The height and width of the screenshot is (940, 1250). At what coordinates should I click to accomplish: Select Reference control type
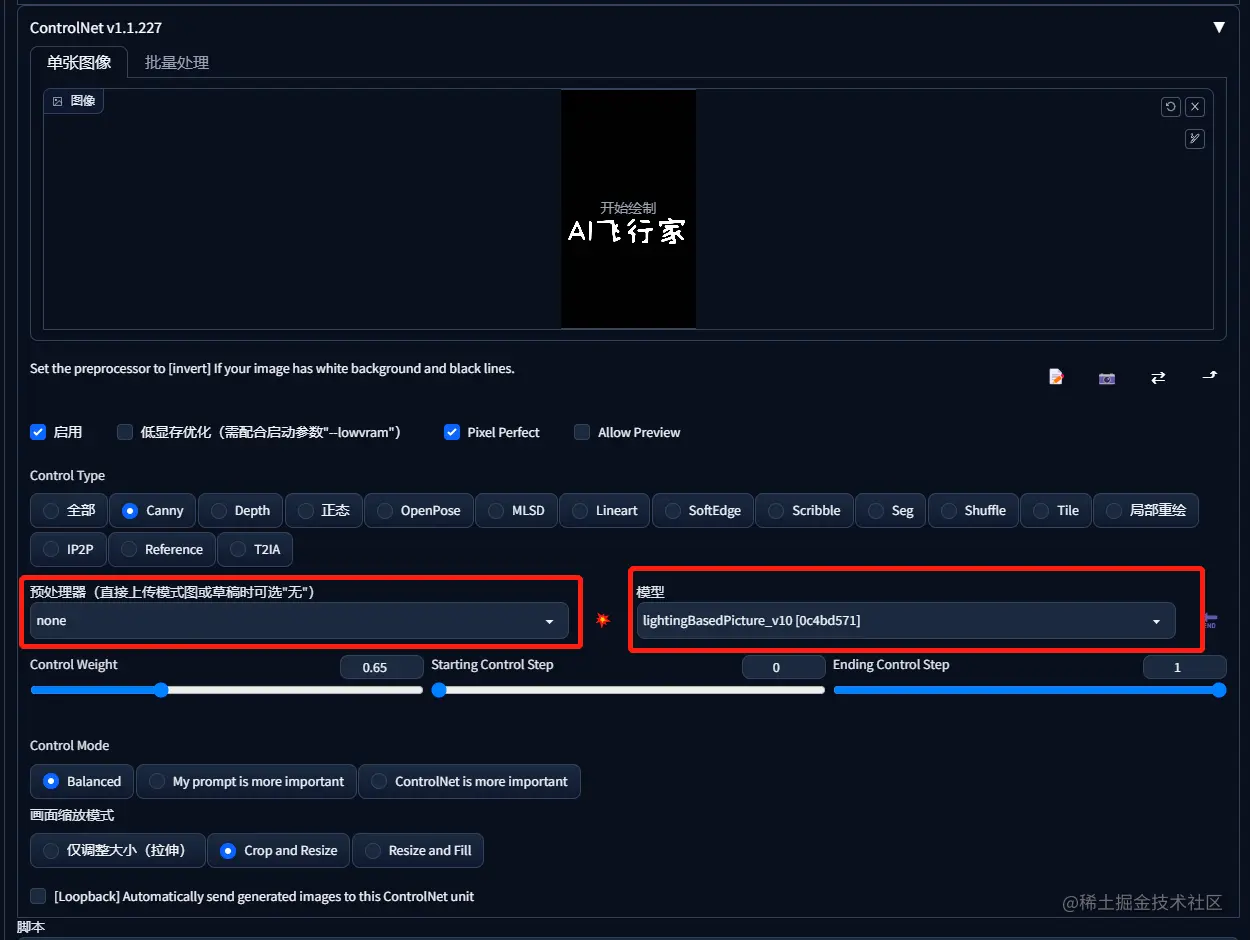click(161, 549)
